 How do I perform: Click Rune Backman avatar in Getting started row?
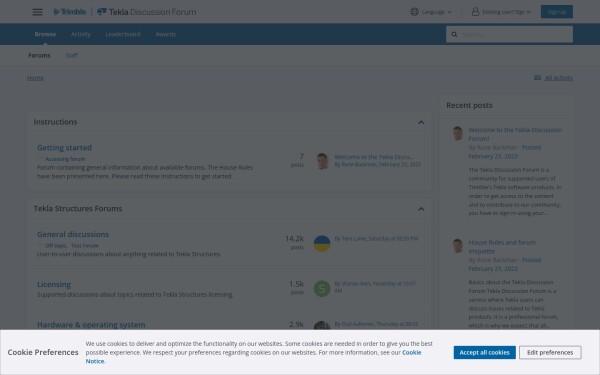tap(322, 161)
